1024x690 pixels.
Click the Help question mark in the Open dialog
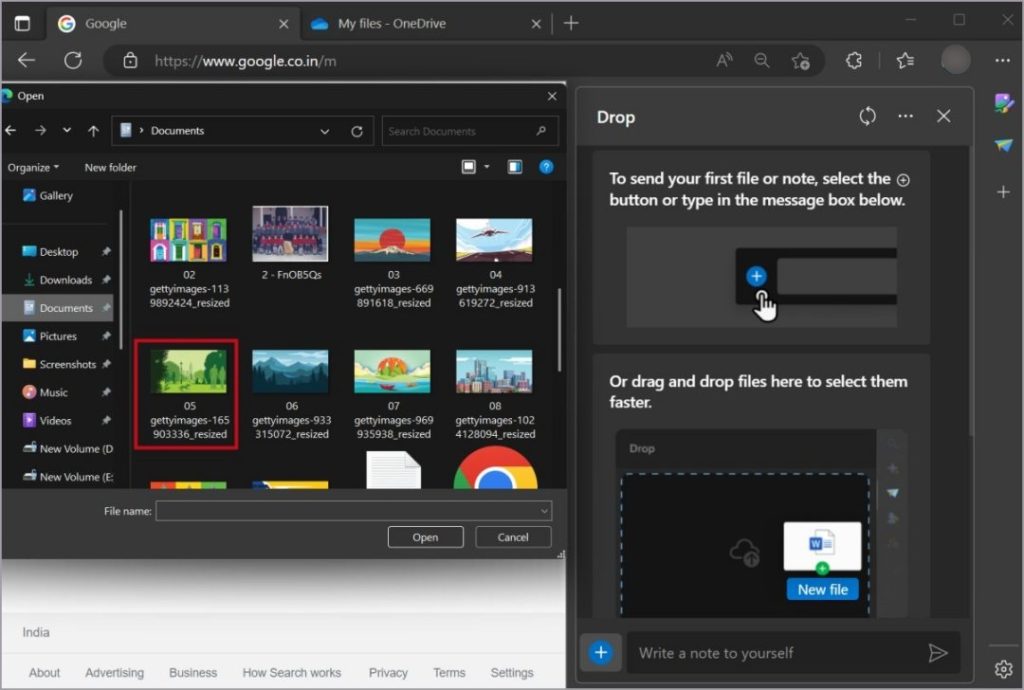tap(546, 167)
